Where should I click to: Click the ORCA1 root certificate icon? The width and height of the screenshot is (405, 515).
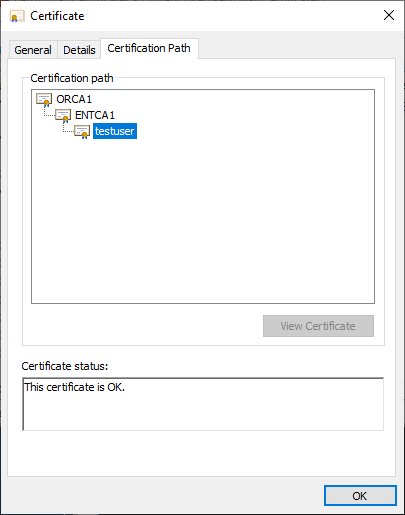point(44,100)
